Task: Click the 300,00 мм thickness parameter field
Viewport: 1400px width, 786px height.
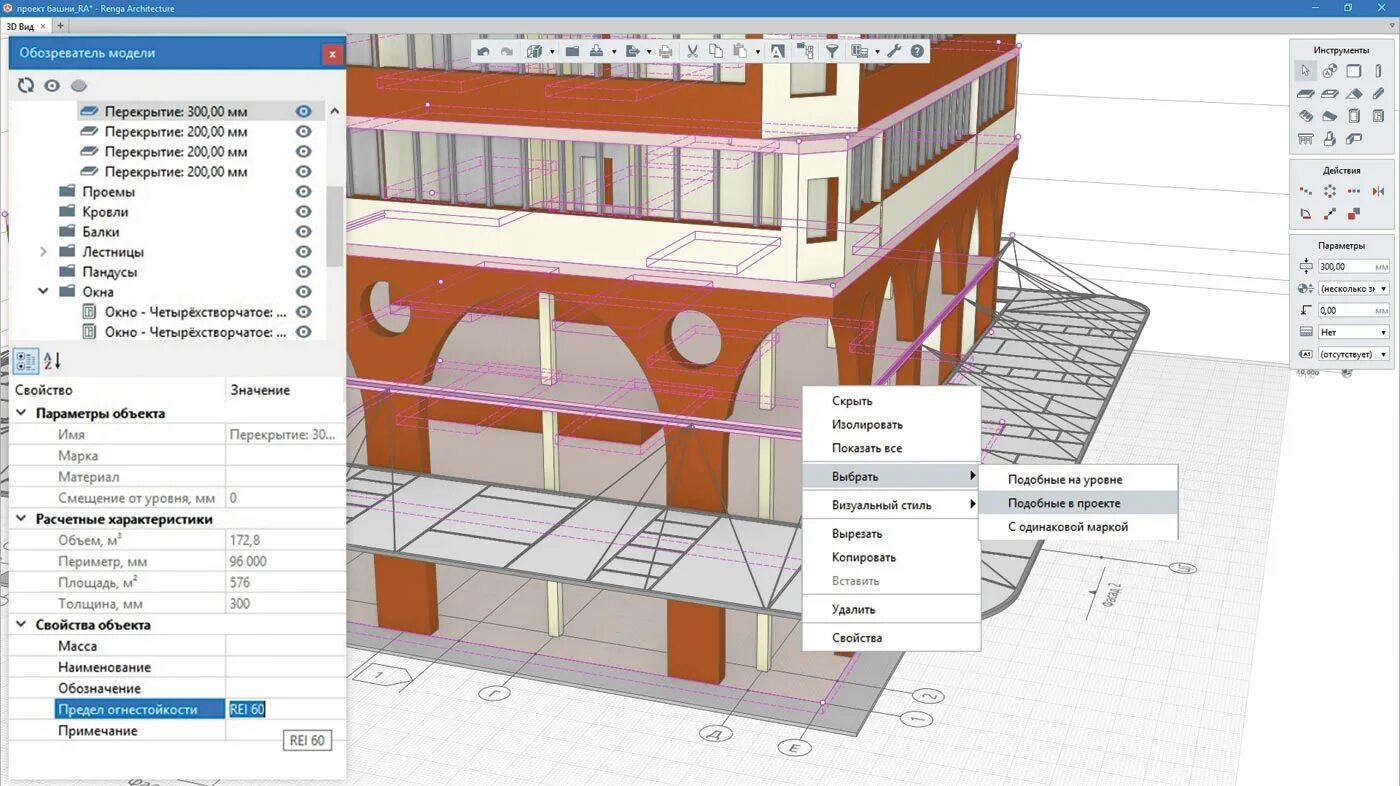Action: (x=1354, y=267)
